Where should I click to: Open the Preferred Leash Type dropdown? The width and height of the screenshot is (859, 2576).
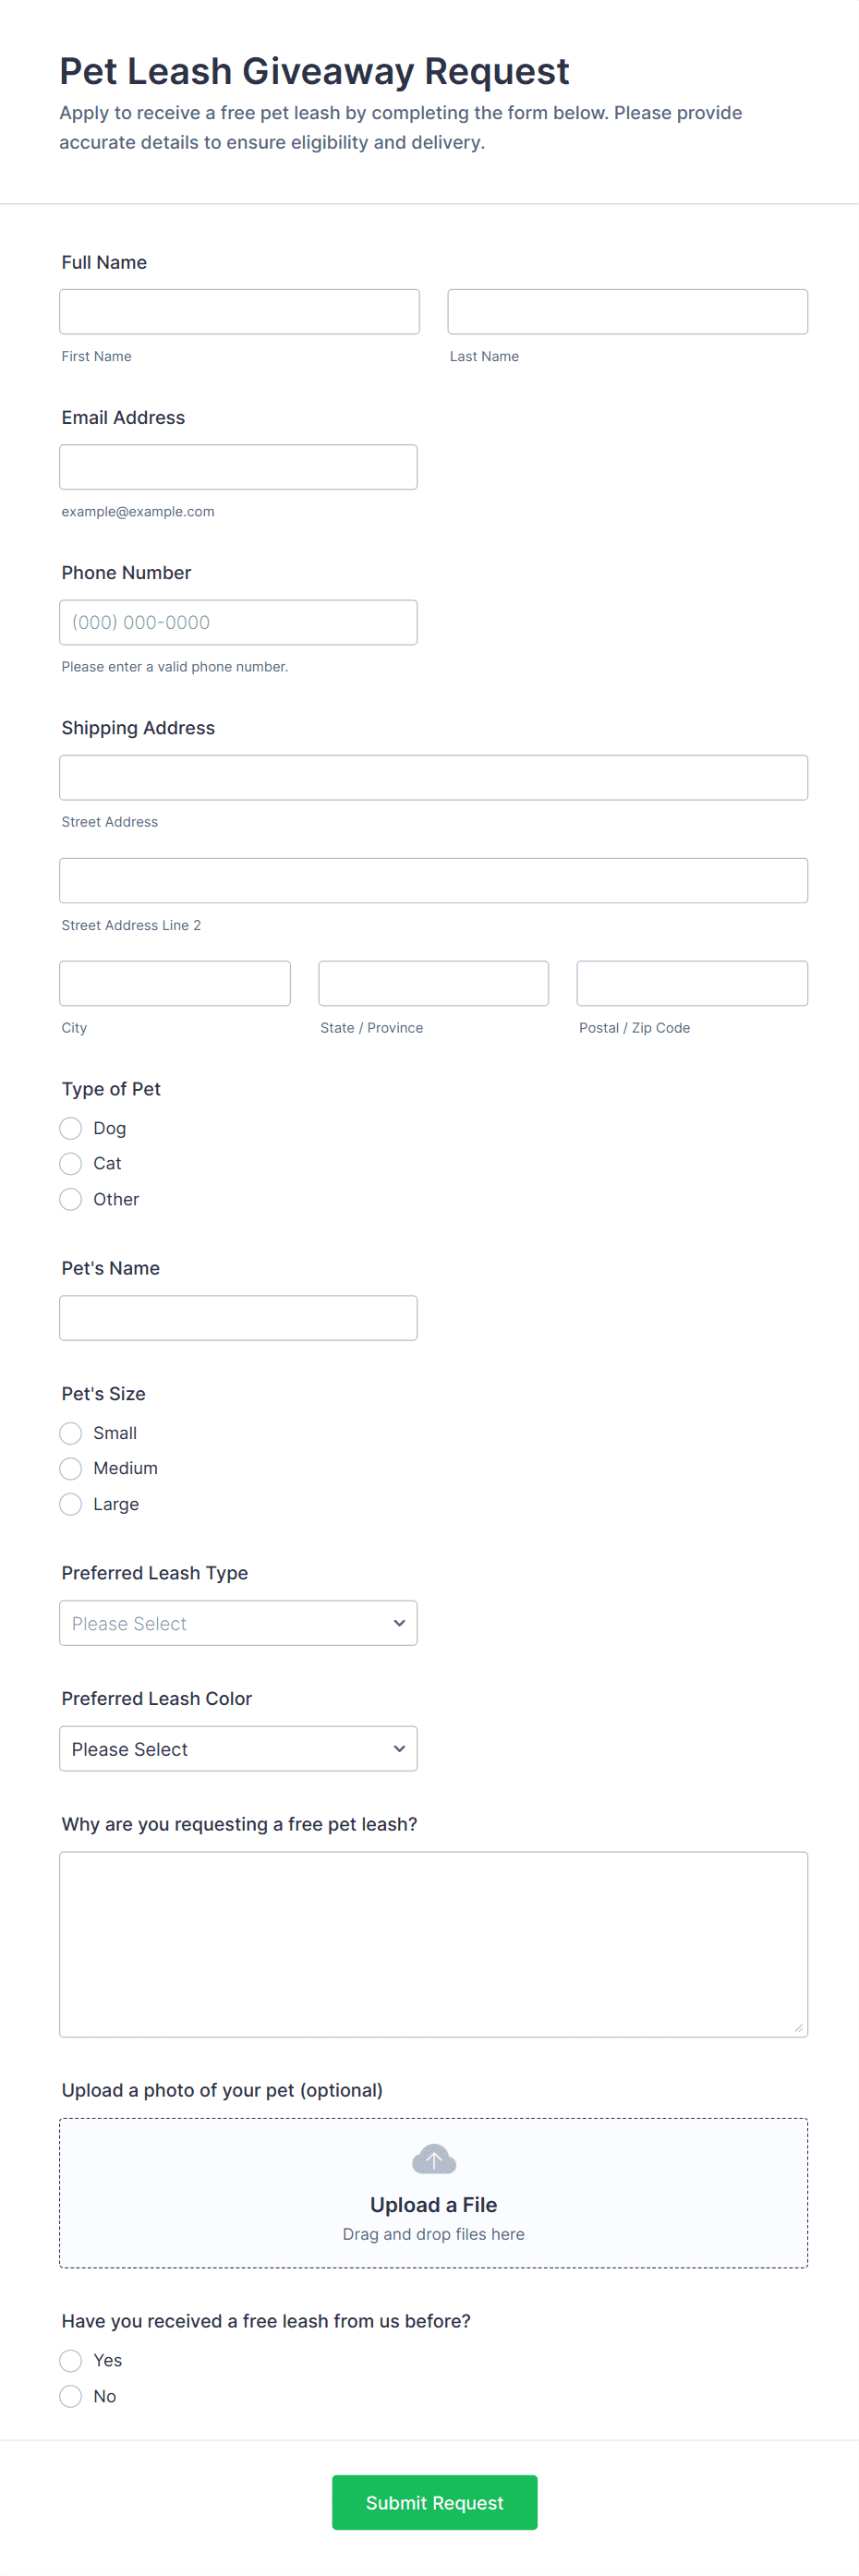point(238,1623)
